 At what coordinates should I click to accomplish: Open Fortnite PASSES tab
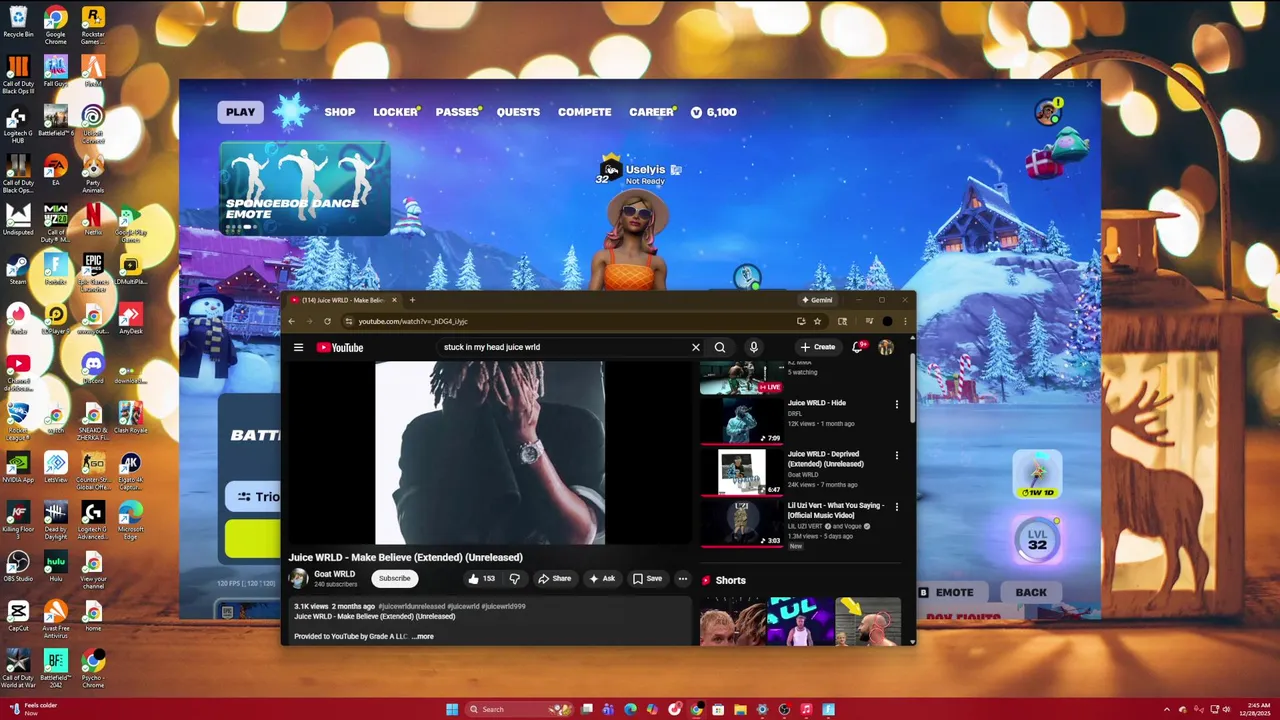[458, 112]
